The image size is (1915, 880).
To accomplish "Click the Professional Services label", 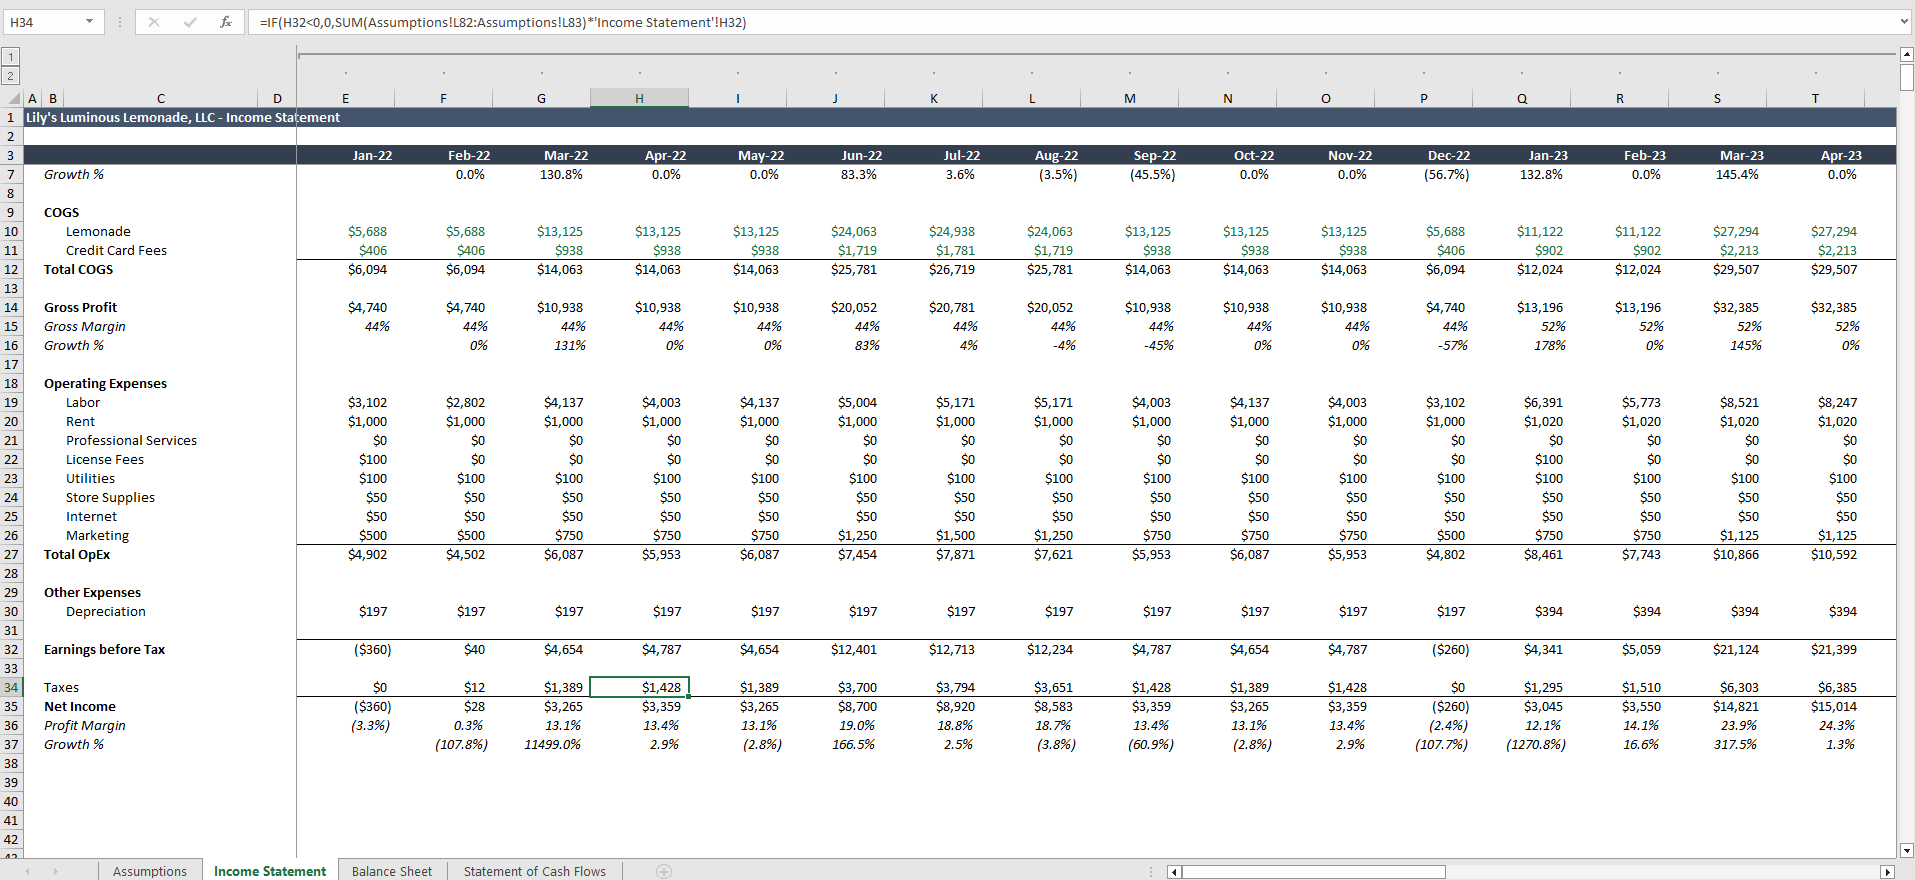I will 131,440.
